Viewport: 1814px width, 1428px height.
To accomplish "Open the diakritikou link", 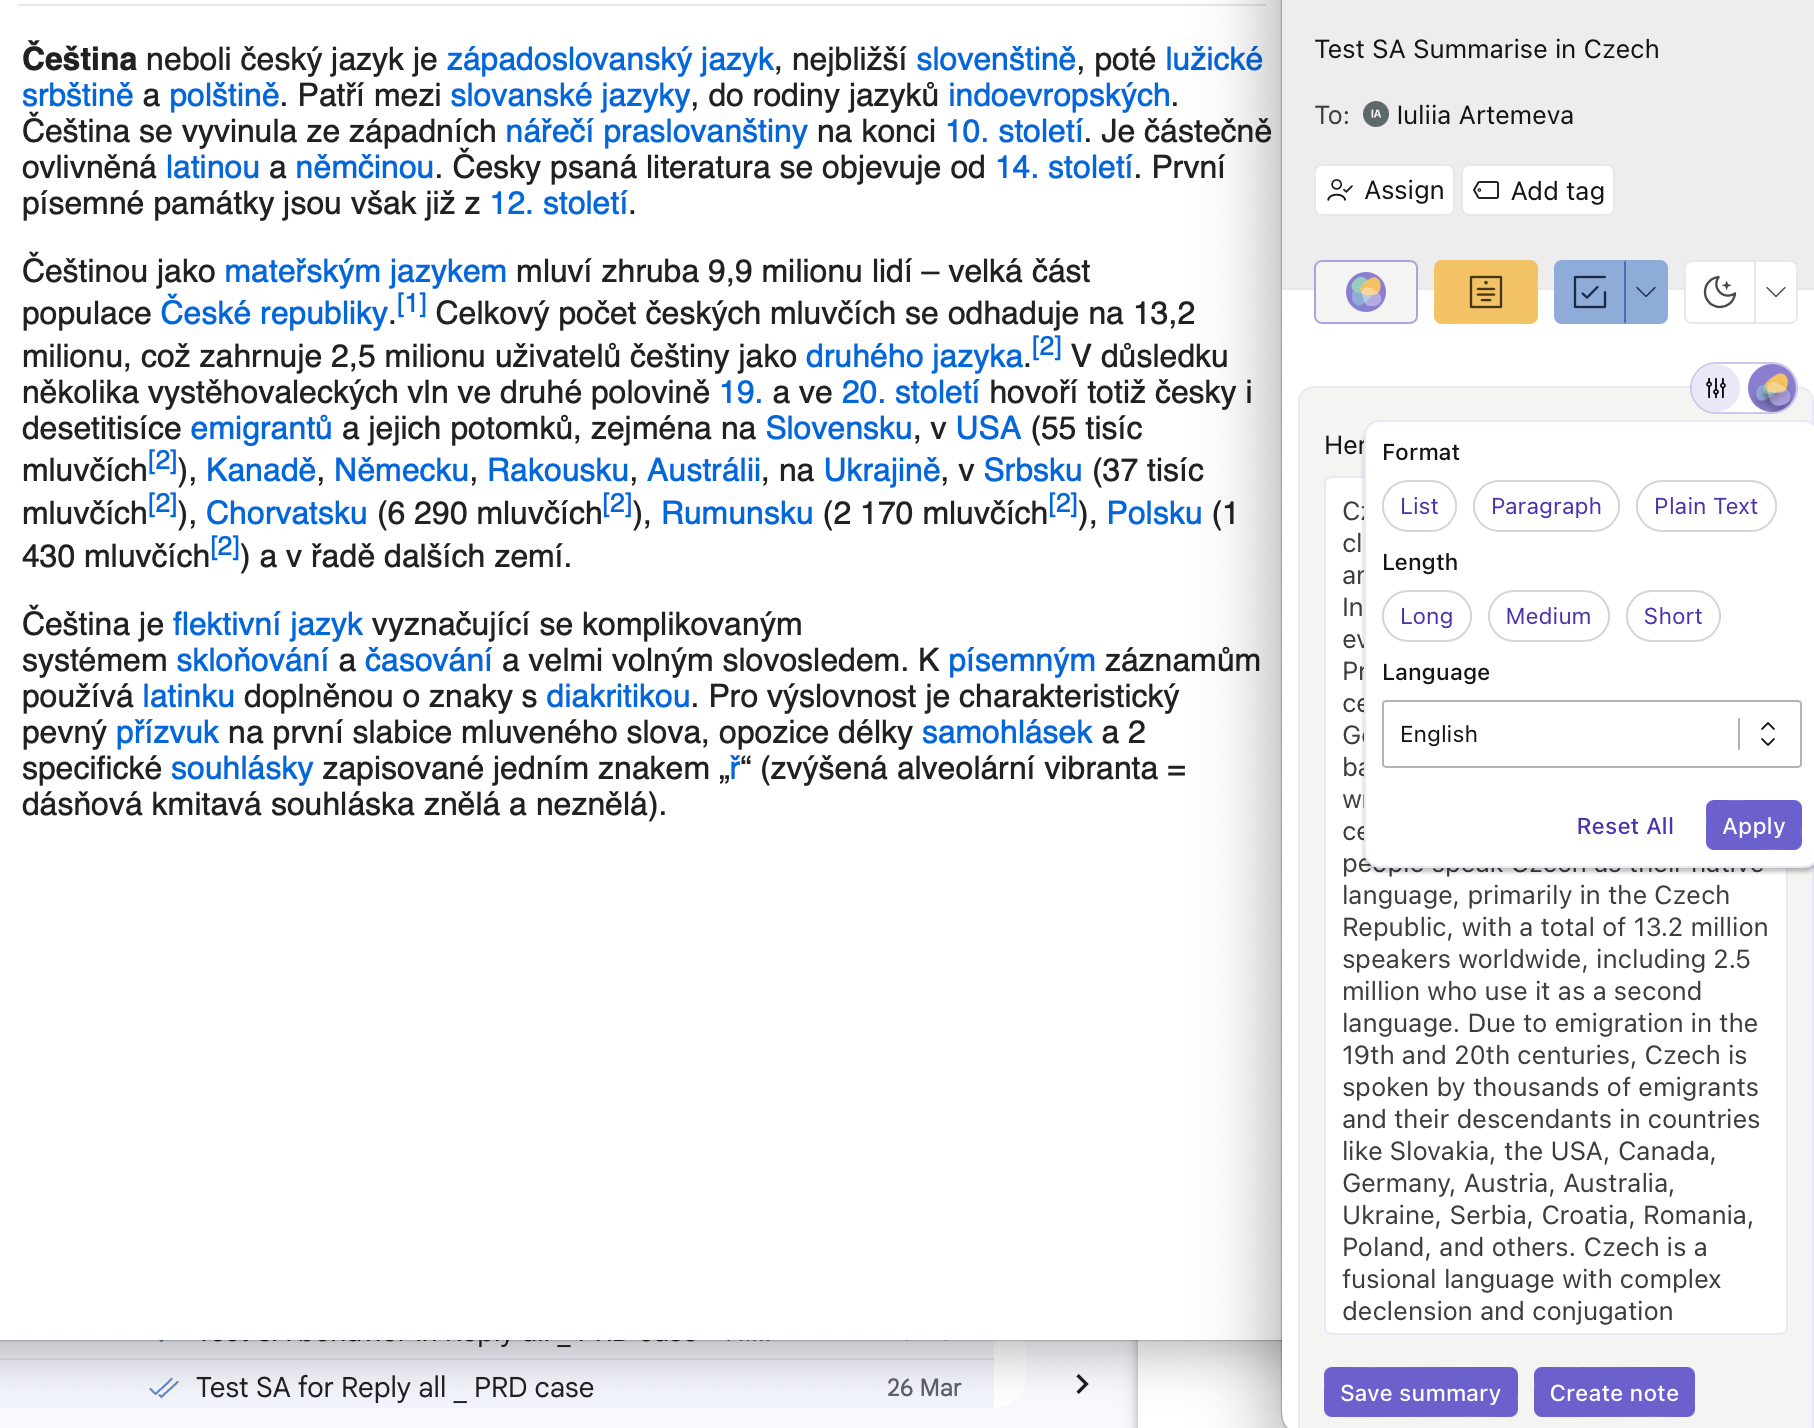I will (618, 696).
